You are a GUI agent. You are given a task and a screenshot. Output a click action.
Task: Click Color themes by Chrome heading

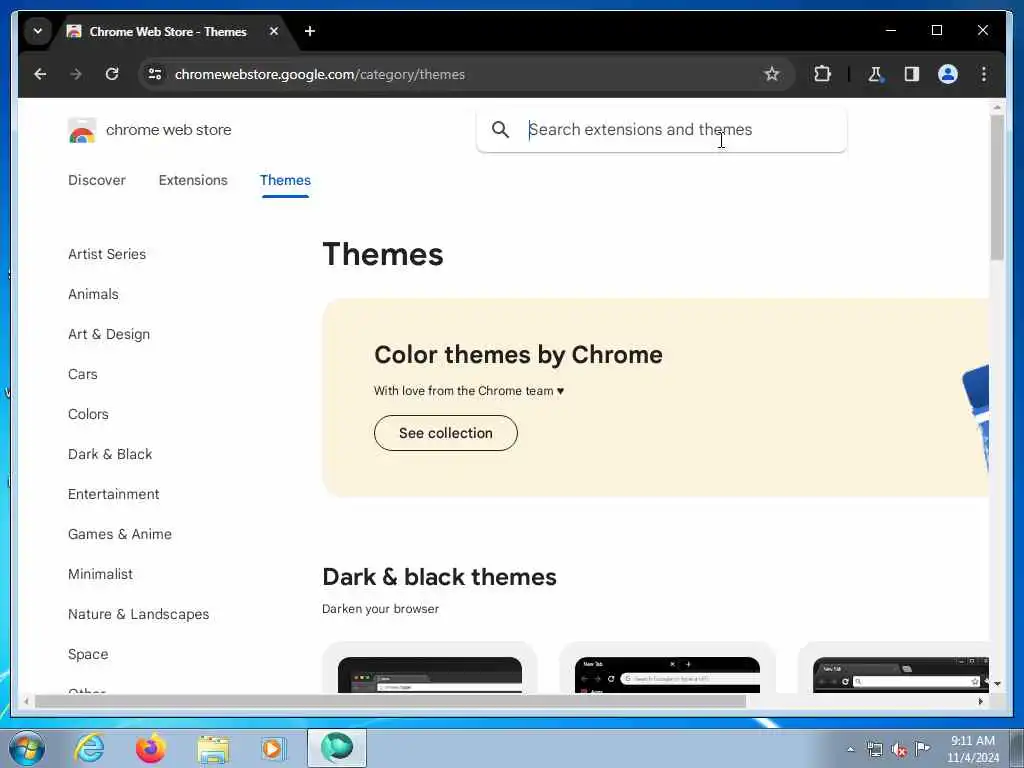(x=519, y=355)
